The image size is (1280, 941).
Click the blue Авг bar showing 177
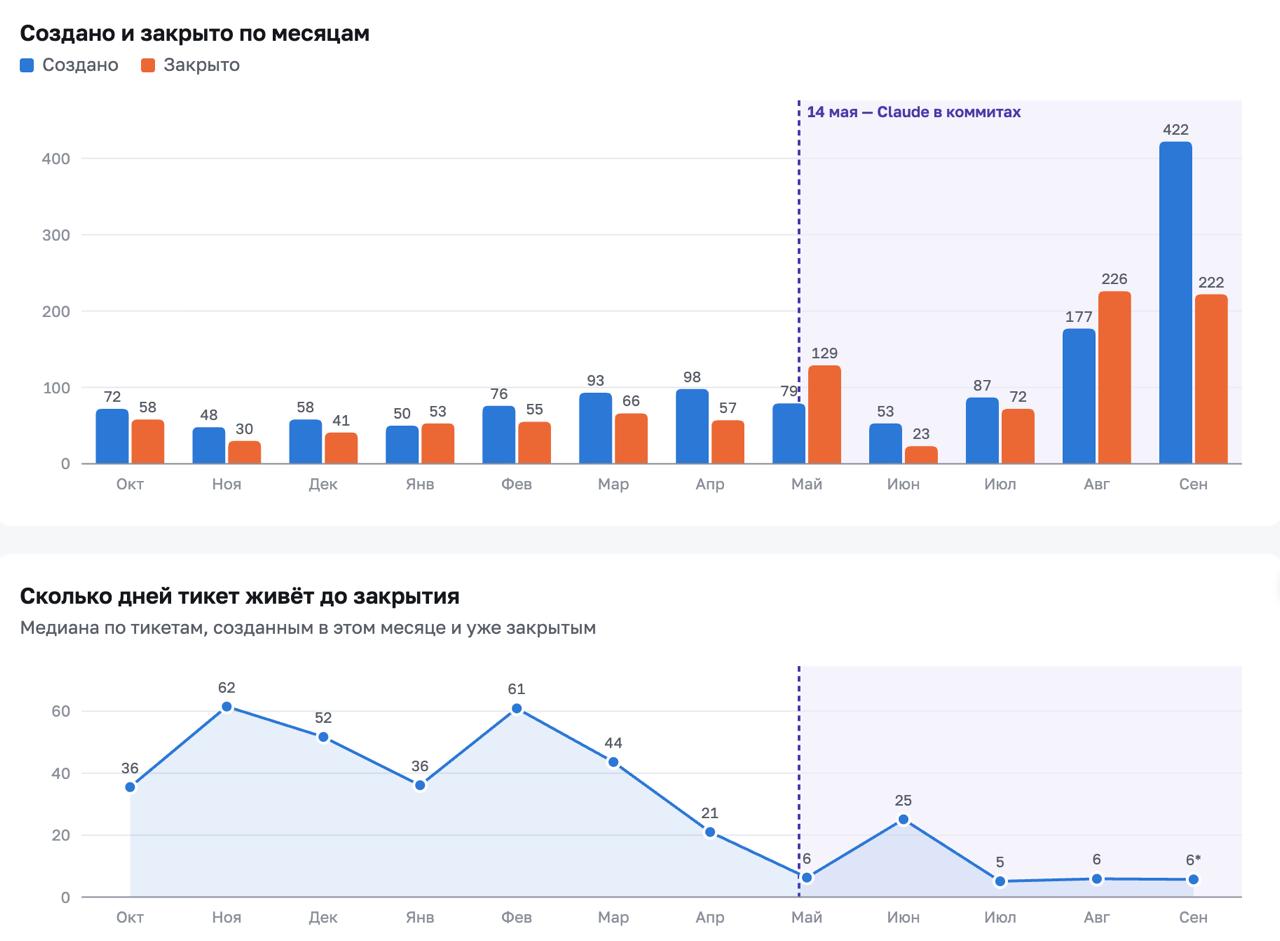(x=1079, y=396)
